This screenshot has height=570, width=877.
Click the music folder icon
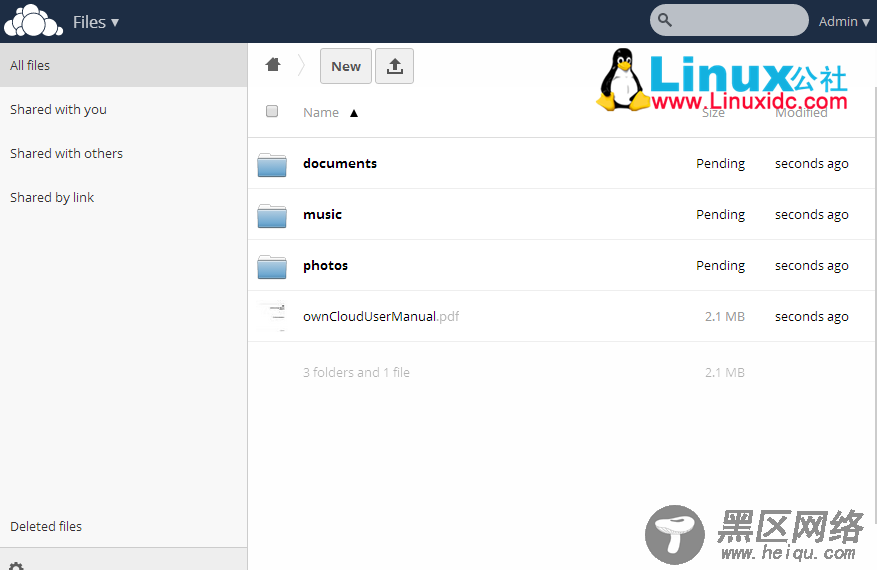pos(272,215)
